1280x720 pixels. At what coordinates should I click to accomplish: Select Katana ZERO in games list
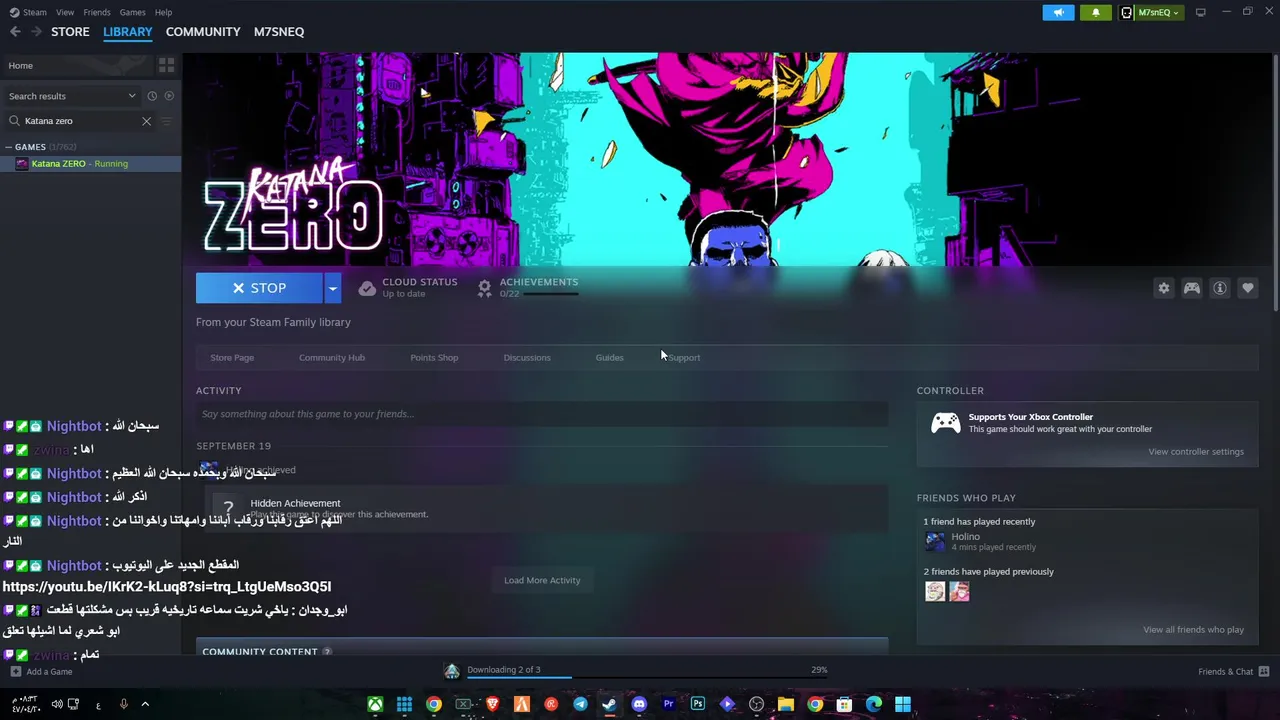(90, 164)
